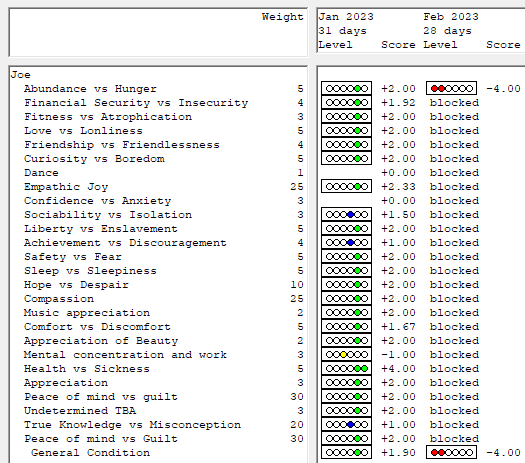
Task: Click the Hope vs Despair row label
Action: pos(76,285)
